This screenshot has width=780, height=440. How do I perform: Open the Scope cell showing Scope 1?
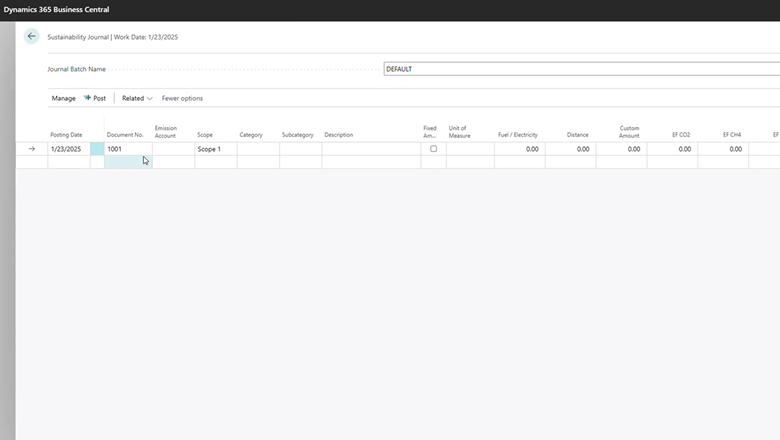(x=215, y=149)
